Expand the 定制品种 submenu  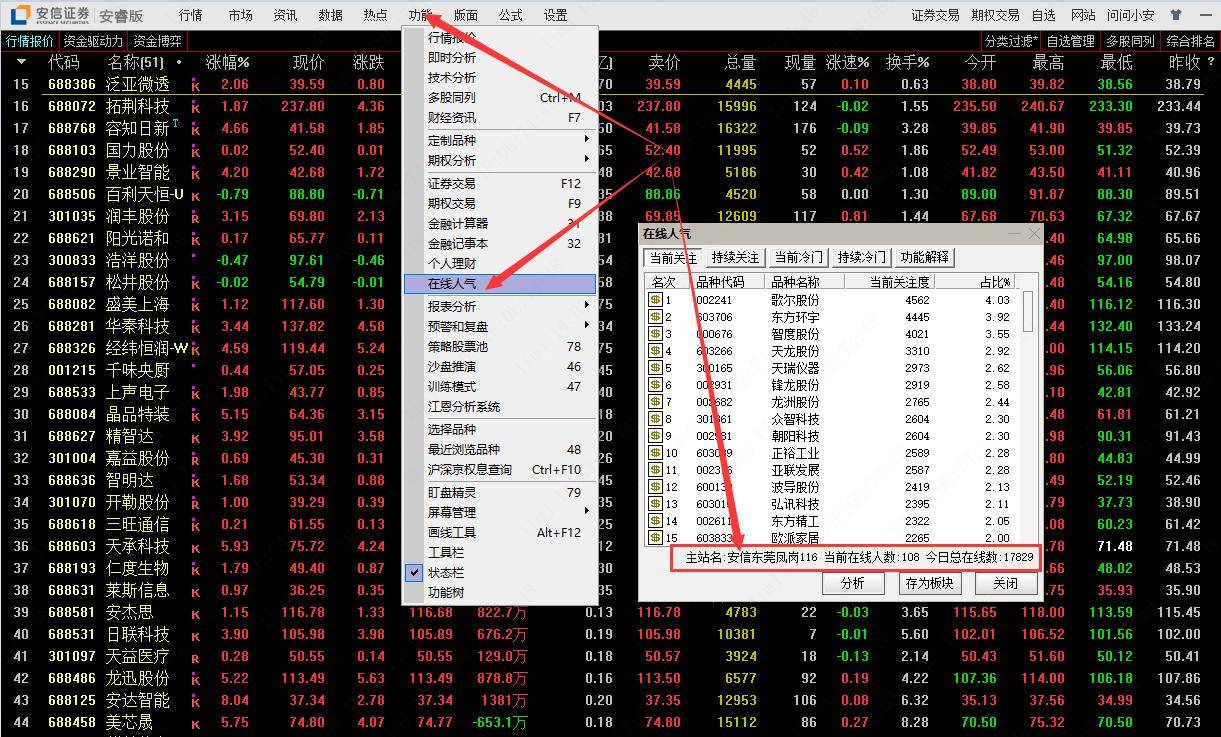(500, 140)
